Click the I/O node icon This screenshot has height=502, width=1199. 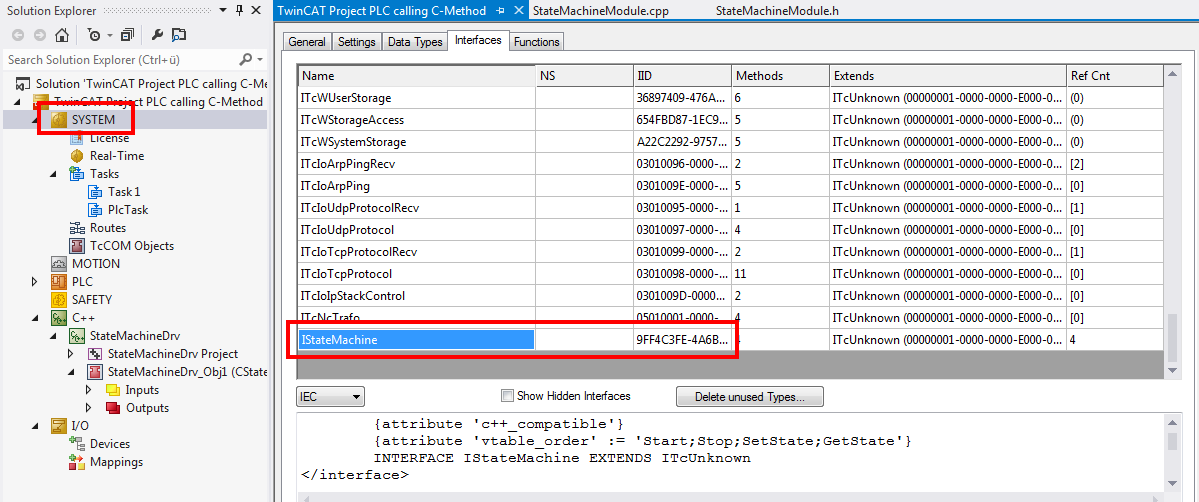click(59, 425)
